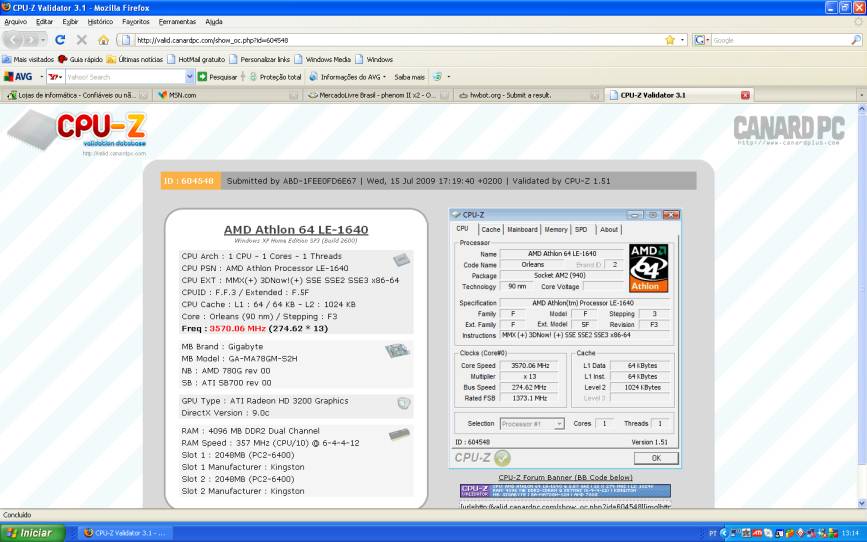
Task: Click the AMD 64 Athlon logo in the CPU-Z image
Action: (x=649, y=268)
